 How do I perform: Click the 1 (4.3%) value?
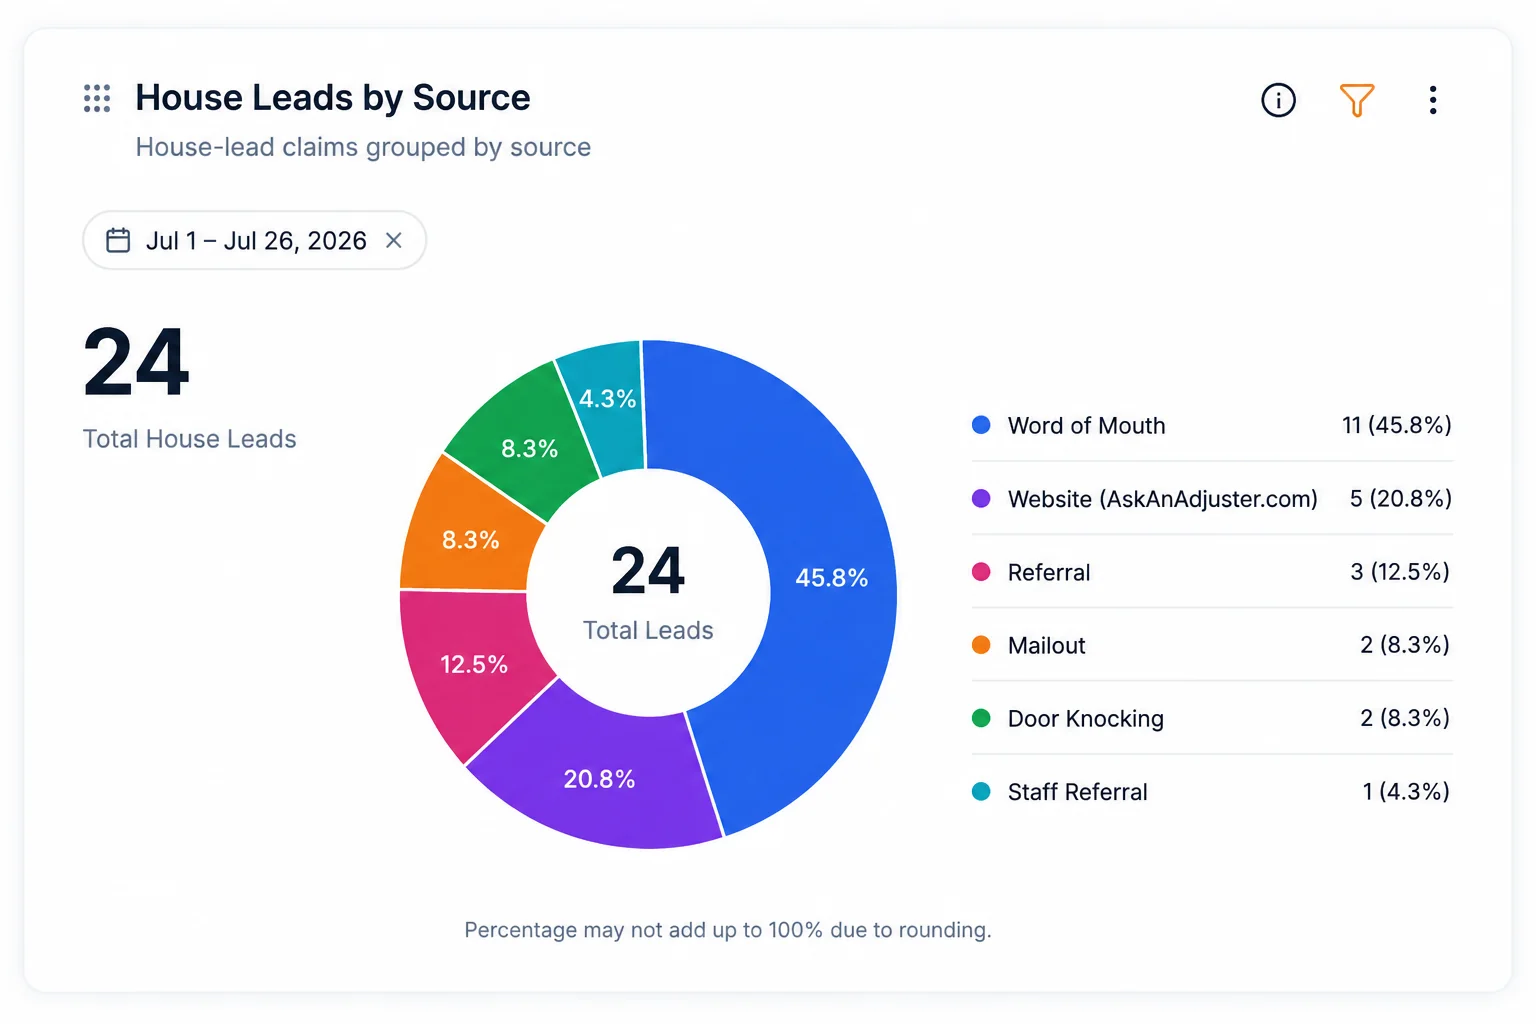point(1406,792)
